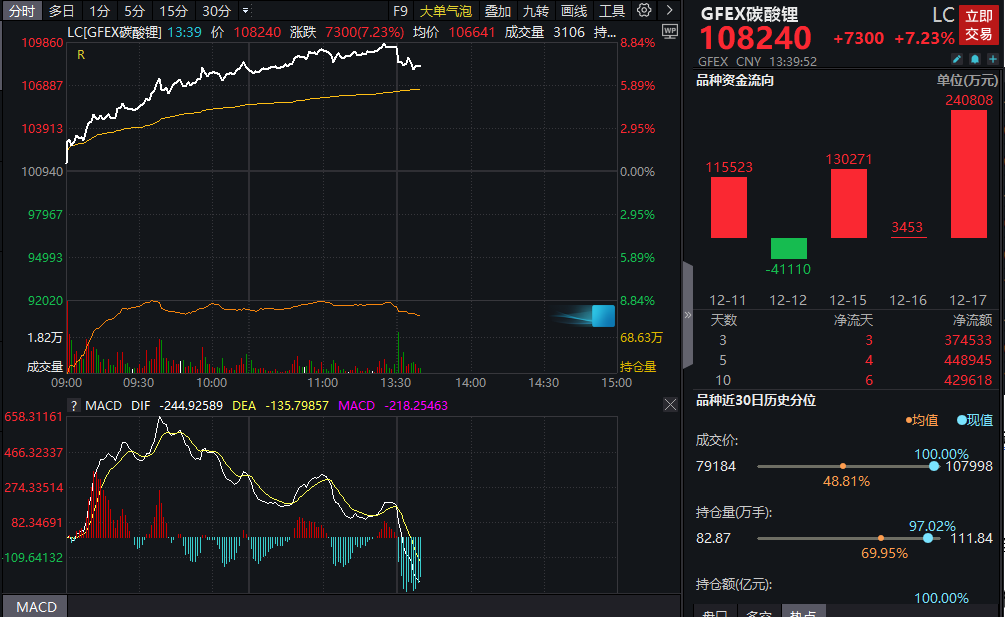
Task: Click the F9 button in toolbar
Action: click(x=400, y=11)
